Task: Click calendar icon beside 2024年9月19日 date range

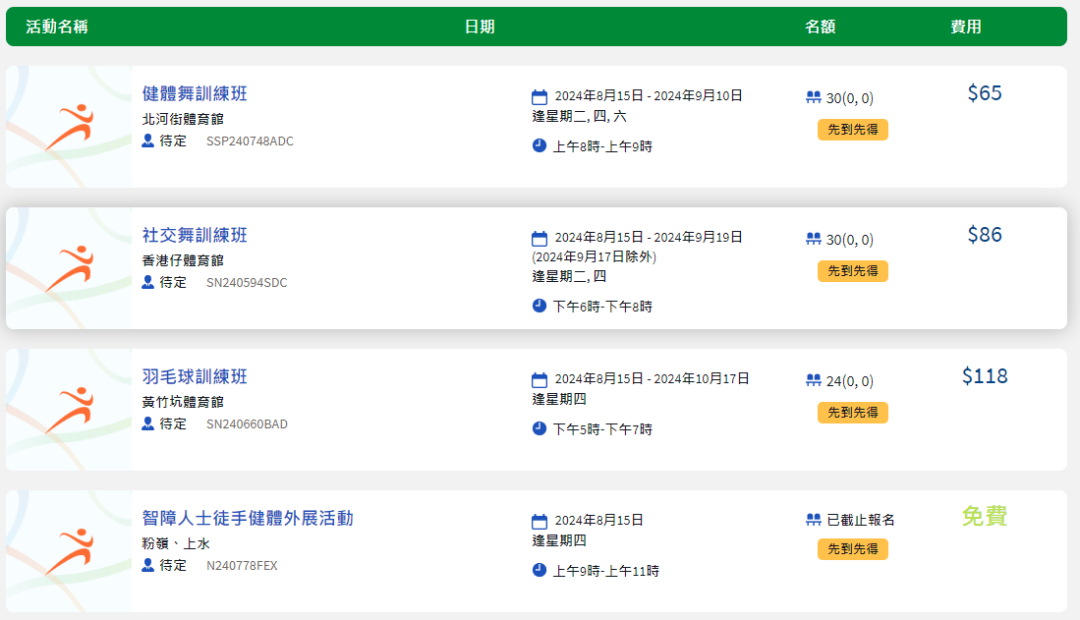Action: [539, 238]
